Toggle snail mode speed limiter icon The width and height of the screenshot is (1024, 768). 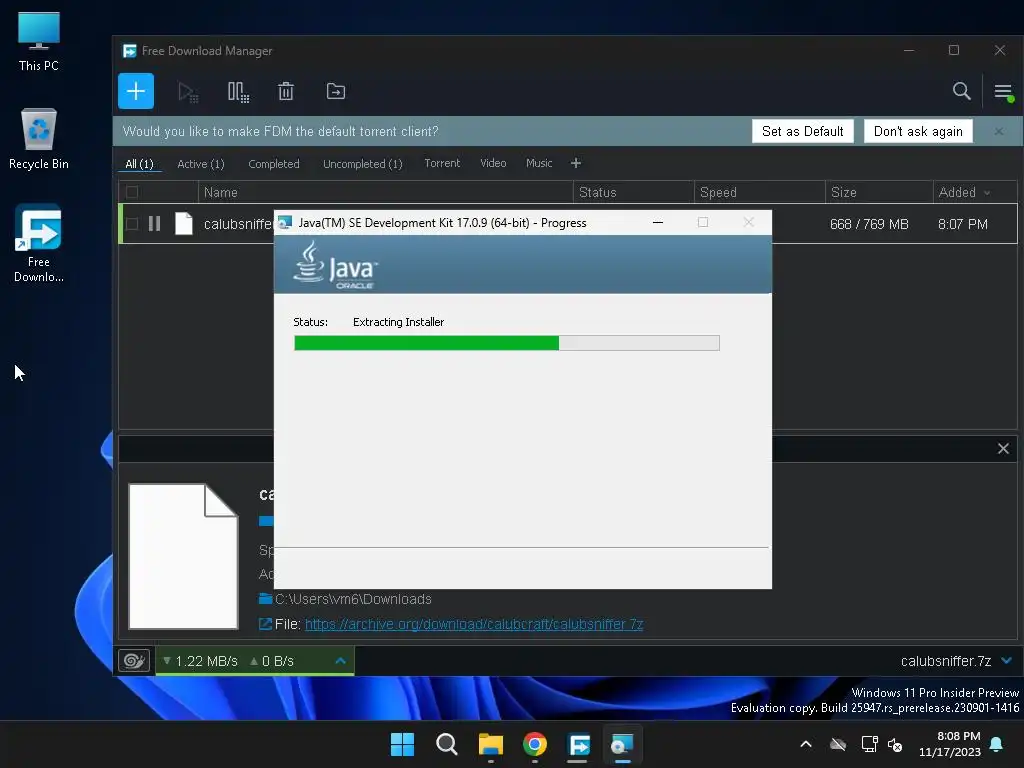[134, 661]
